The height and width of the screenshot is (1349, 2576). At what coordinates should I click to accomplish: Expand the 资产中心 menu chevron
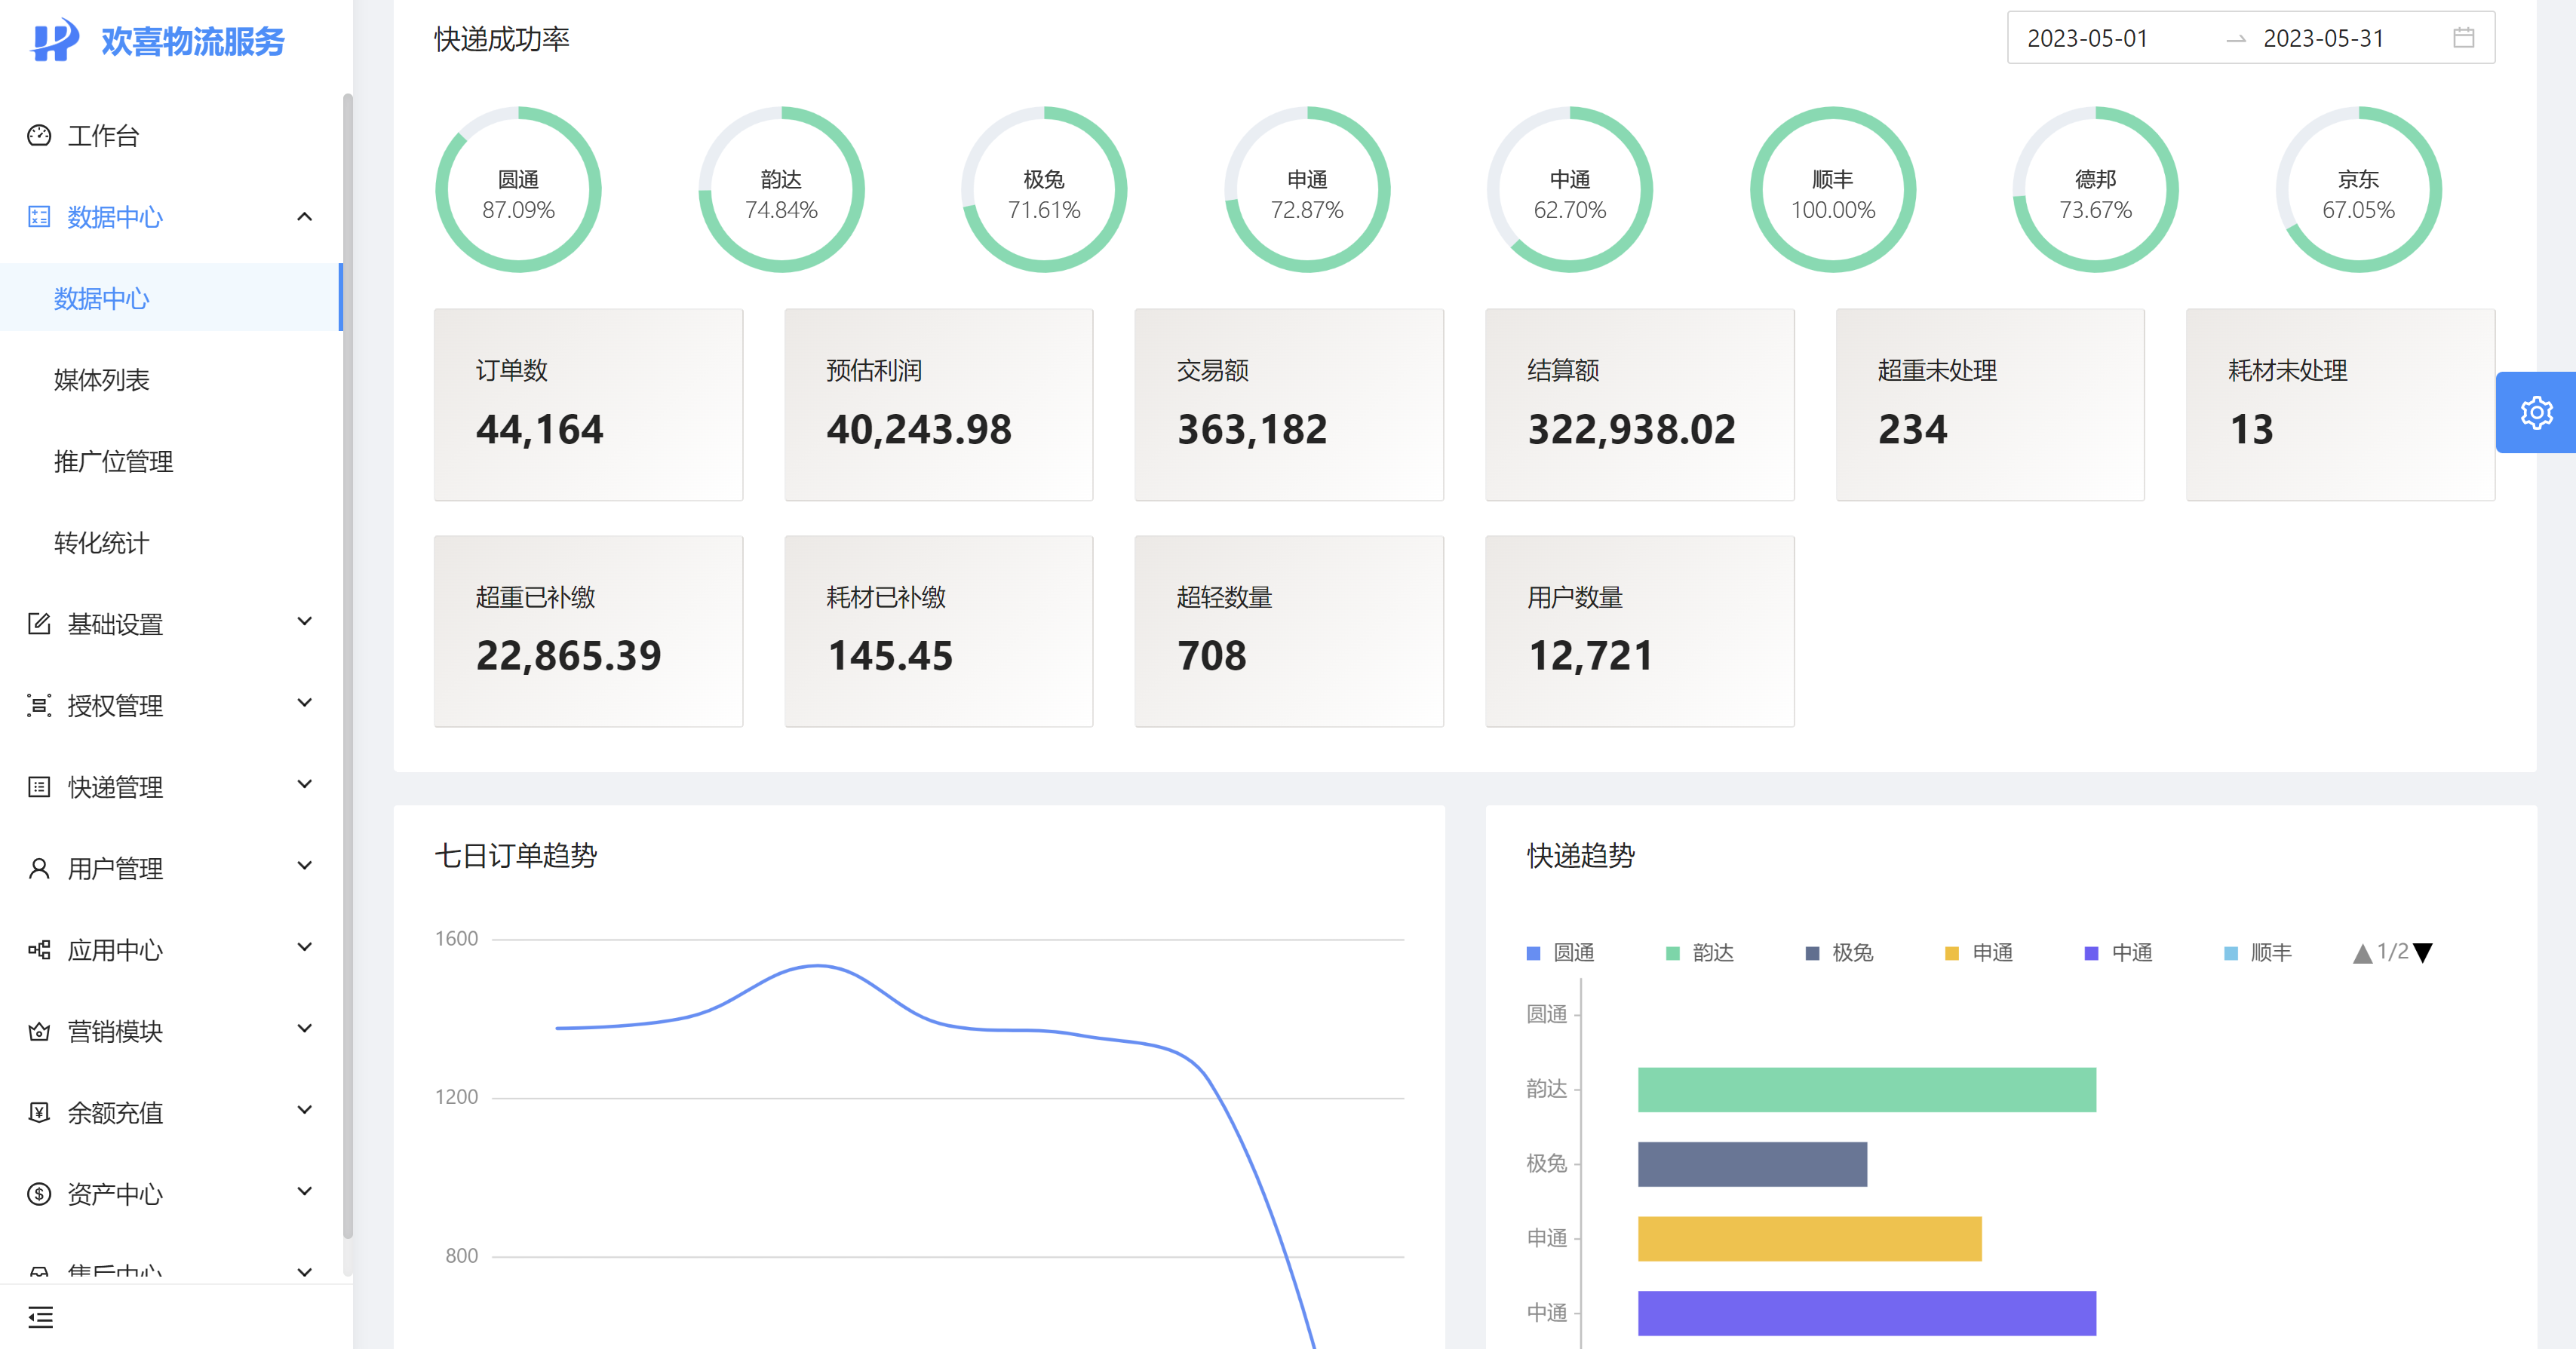(x=305, y=1192)
